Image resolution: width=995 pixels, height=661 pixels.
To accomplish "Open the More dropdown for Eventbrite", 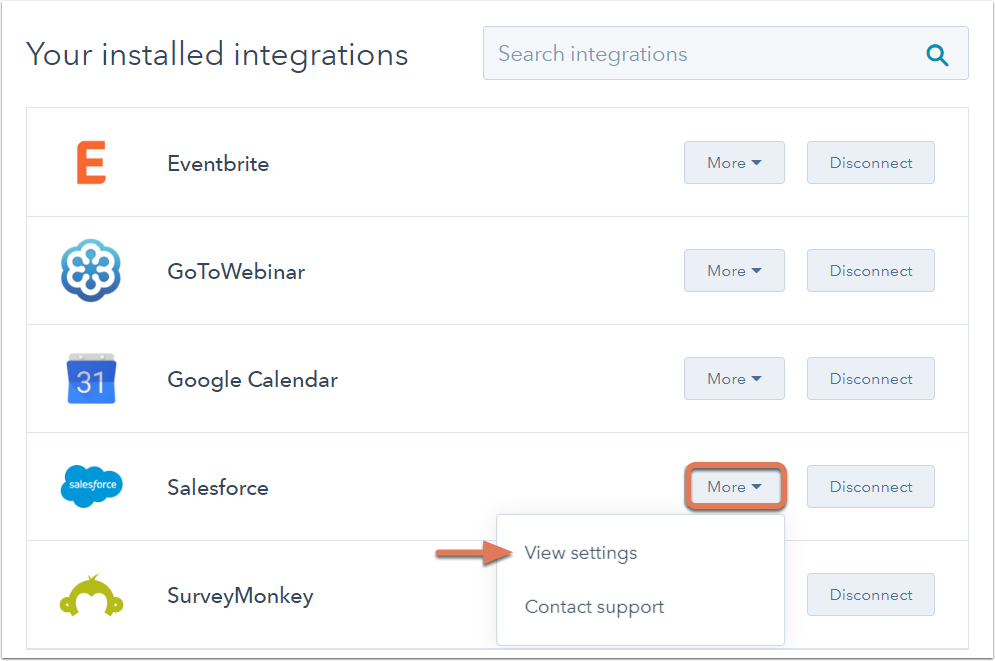I will coord(734,163).
